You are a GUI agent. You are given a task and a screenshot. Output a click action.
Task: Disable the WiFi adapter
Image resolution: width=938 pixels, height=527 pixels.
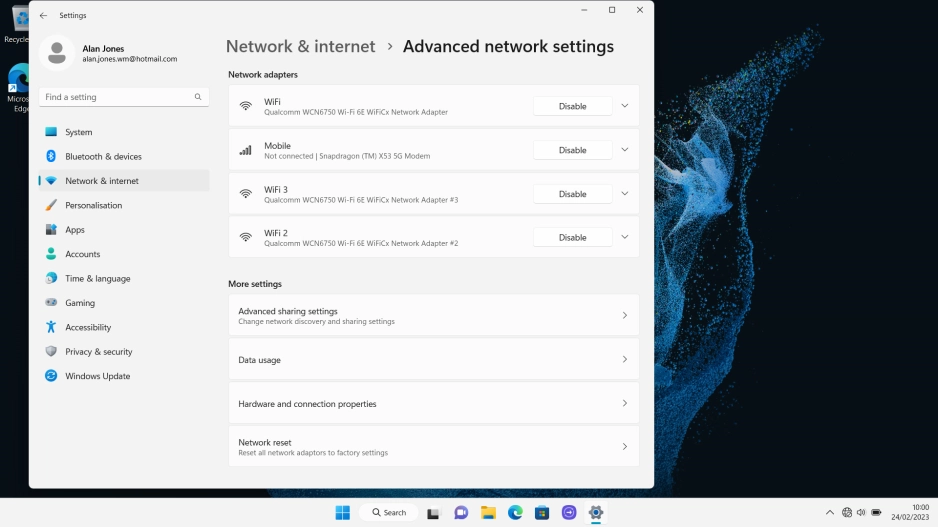(572, 106)
